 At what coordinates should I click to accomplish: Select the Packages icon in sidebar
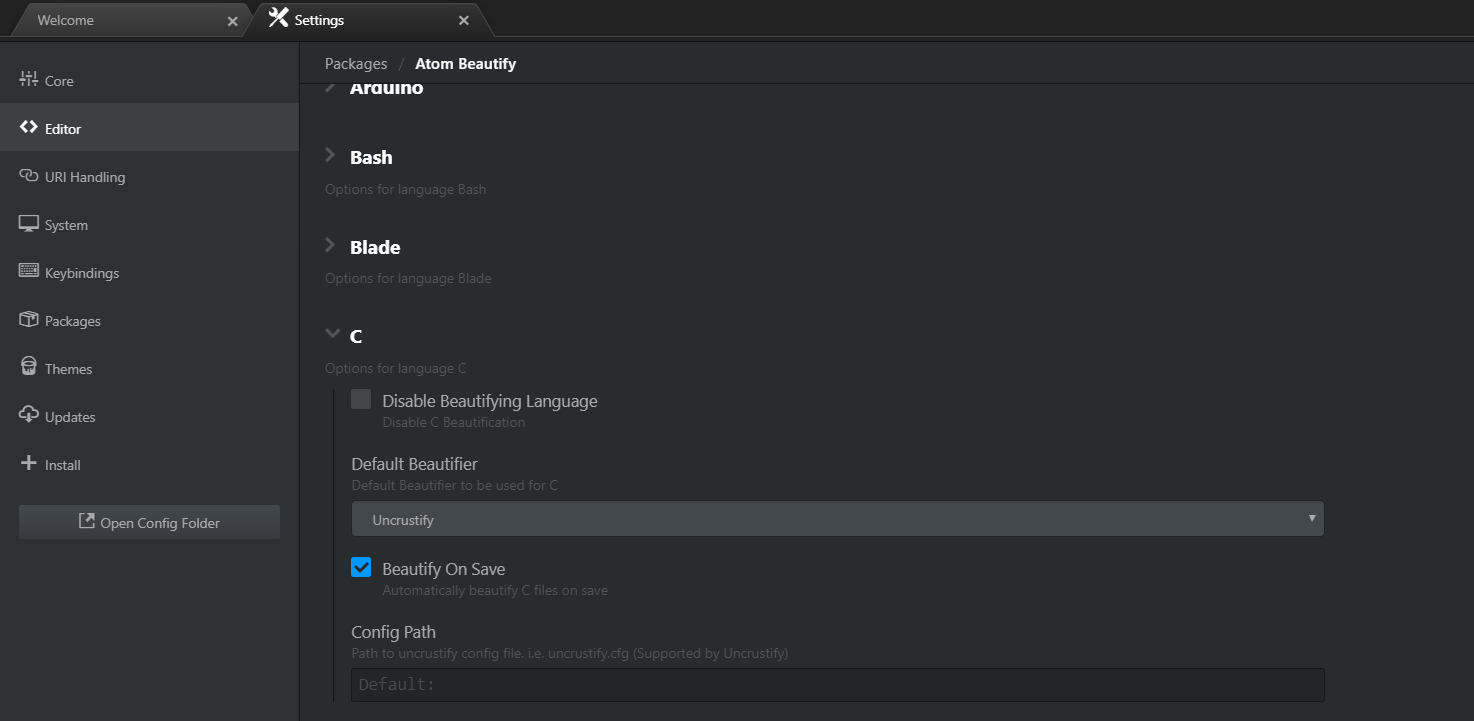pos(71,320)
